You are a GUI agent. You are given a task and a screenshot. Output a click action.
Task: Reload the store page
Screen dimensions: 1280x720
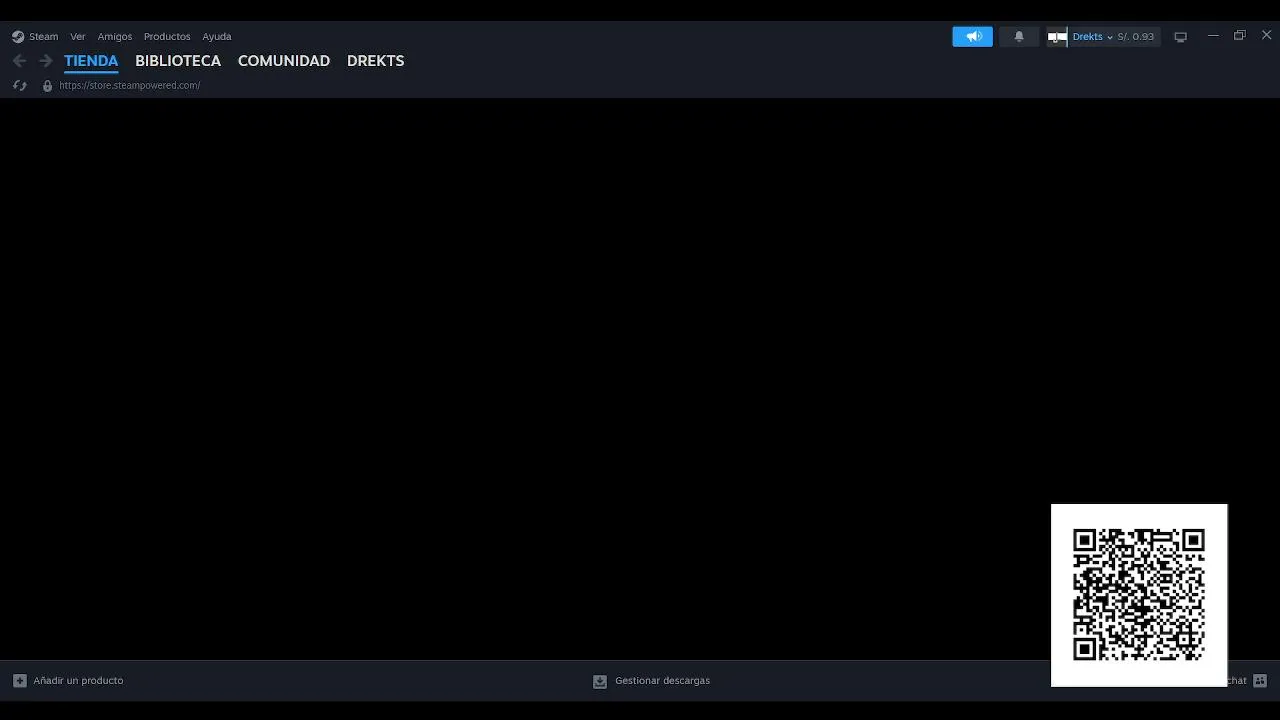point(19,86)
